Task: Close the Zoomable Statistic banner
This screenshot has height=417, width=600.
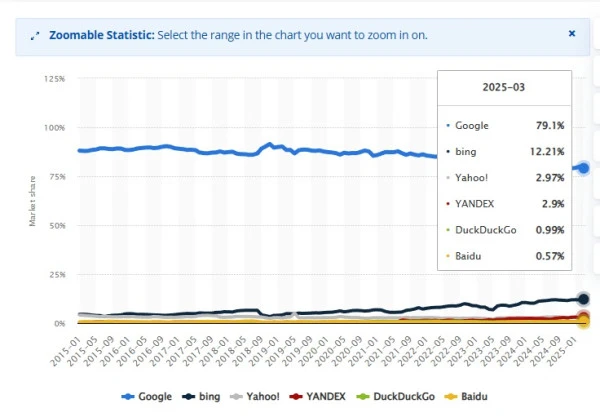Action: (572, 34)
